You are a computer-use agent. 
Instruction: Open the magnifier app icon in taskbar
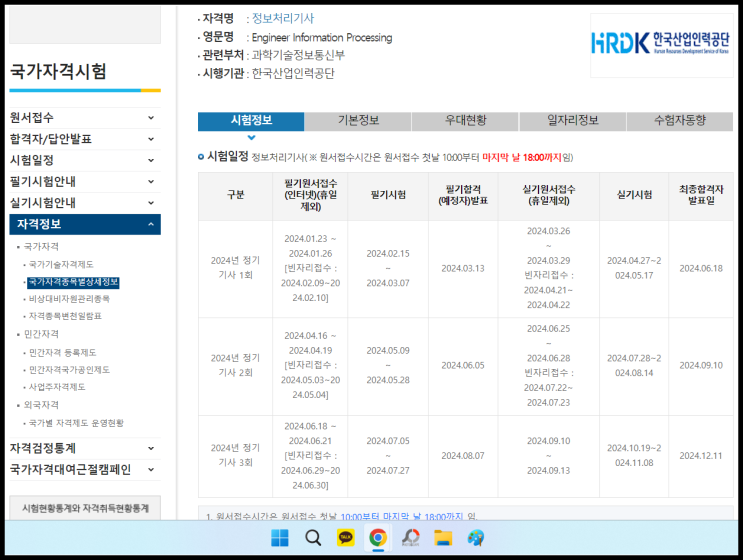[x=410, y=538]
